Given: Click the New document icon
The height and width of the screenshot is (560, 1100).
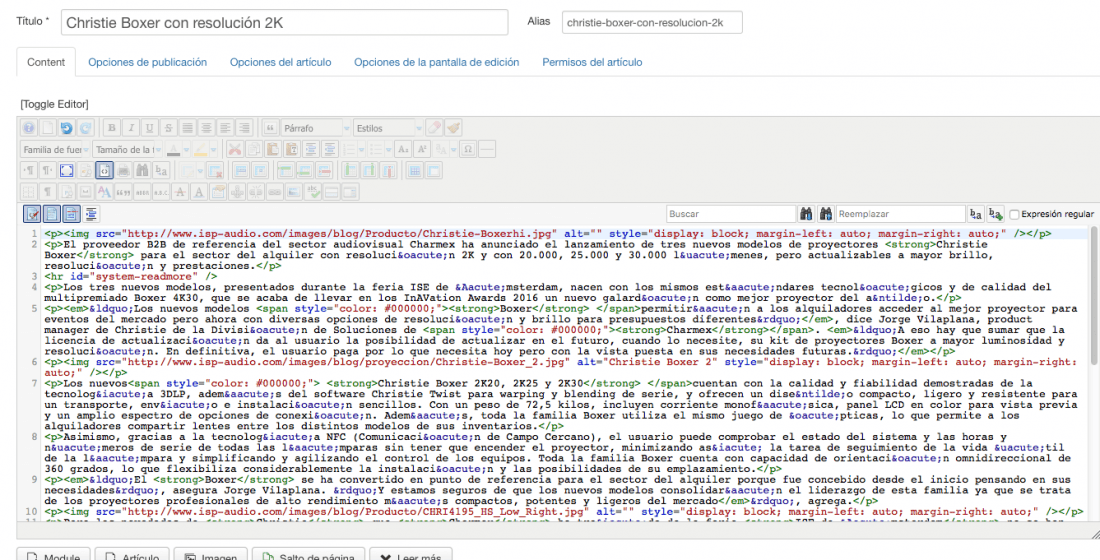Looking at the screenshot, I should tap(48, 128).
